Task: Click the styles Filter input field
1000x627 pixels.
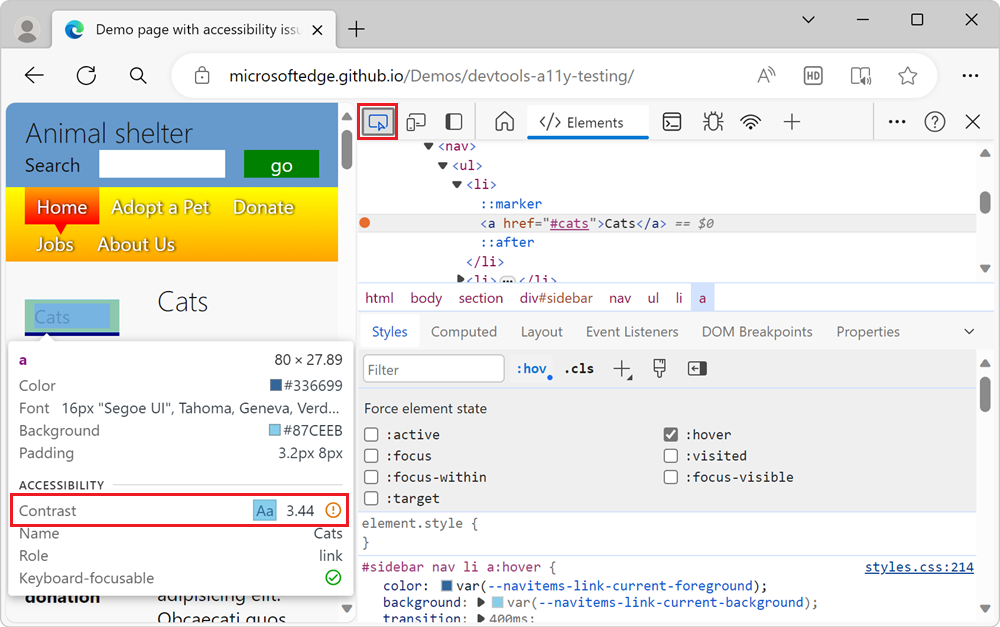Action: [x=433, y=368]
